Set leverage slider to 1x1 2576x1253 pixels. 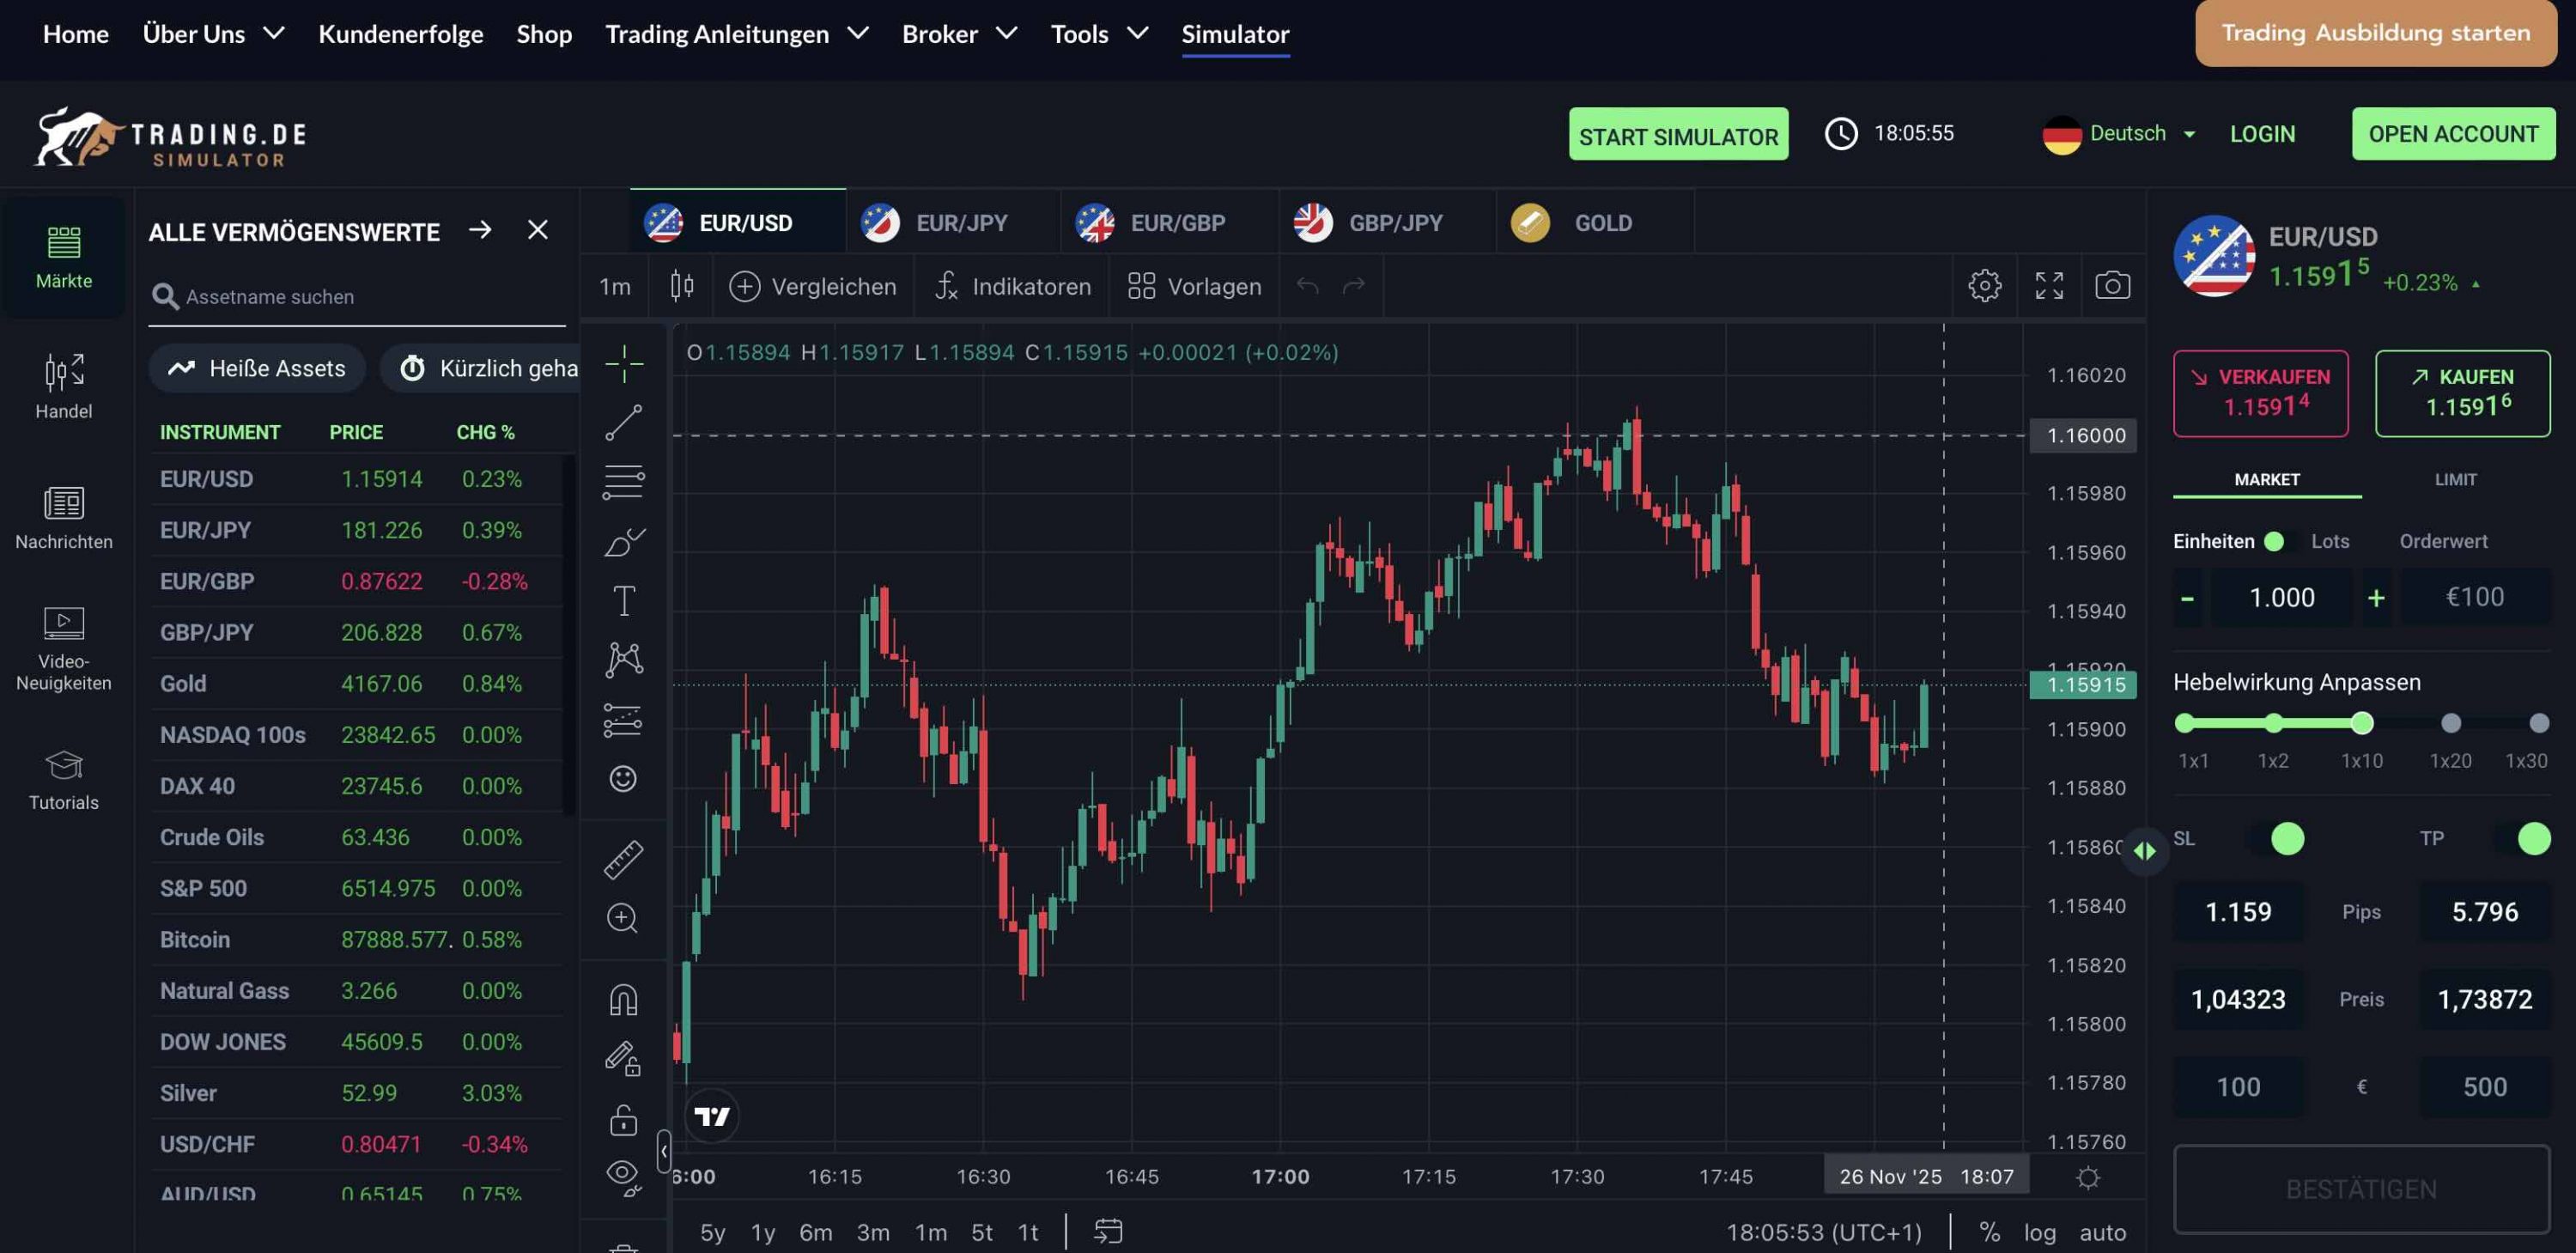pos(2184,723)
